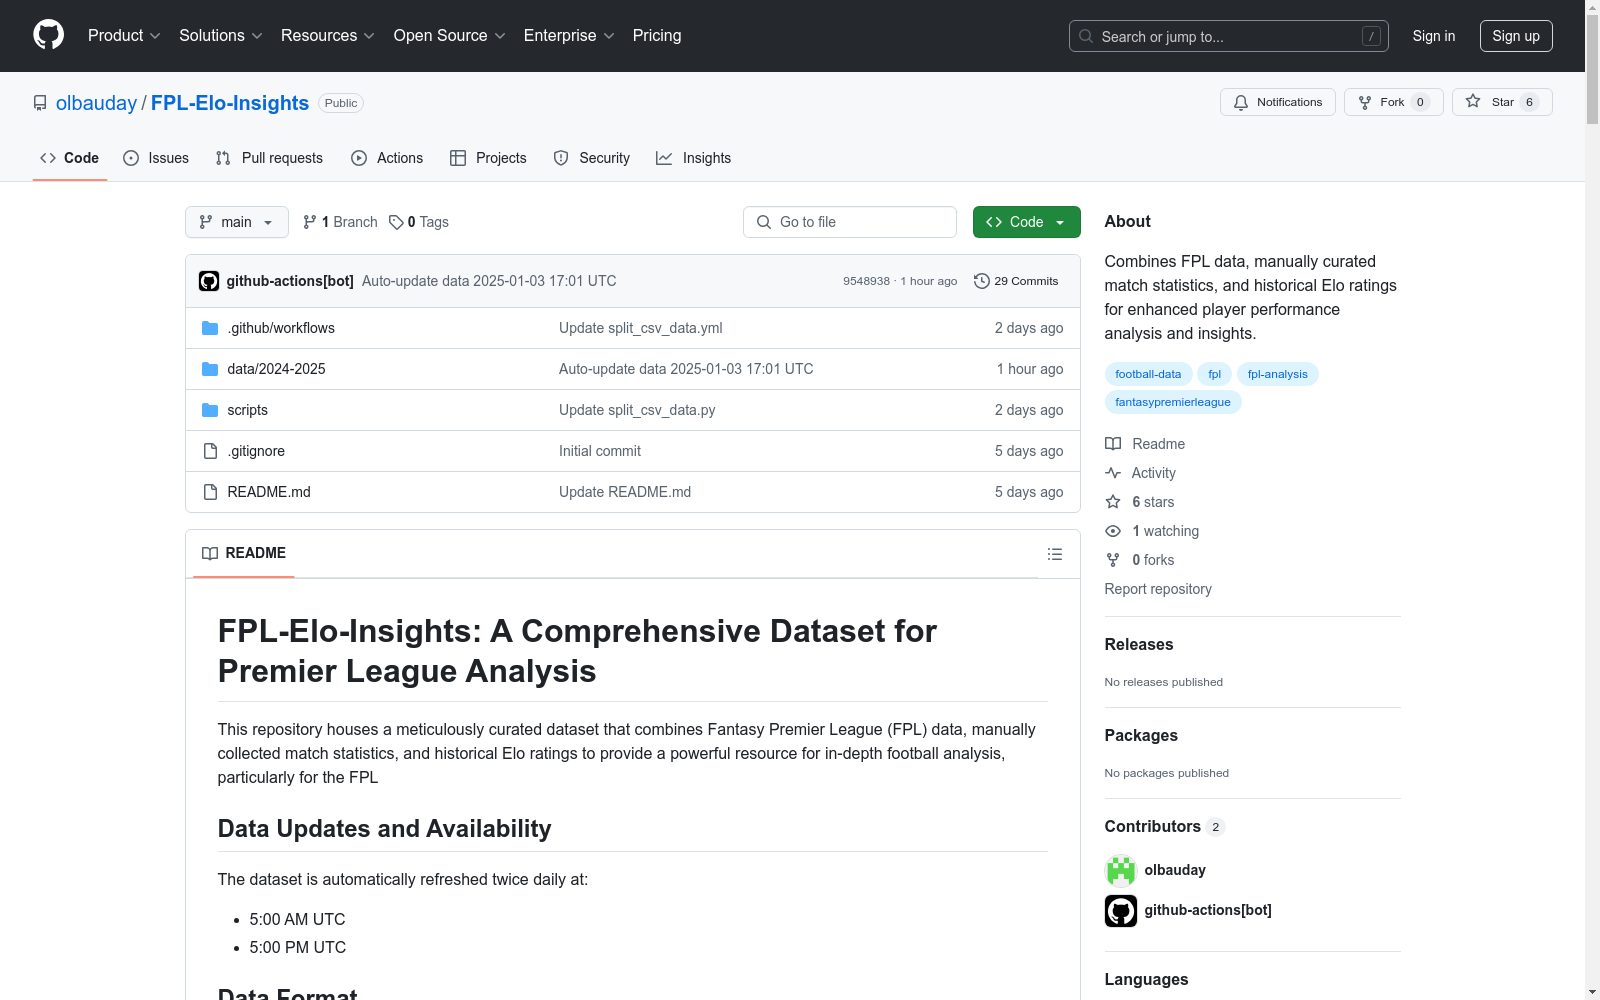Image resolution: width=1600 pixels, height=1000 pixels.
Task: Select the Code tab
Action: tap(69, 158)
